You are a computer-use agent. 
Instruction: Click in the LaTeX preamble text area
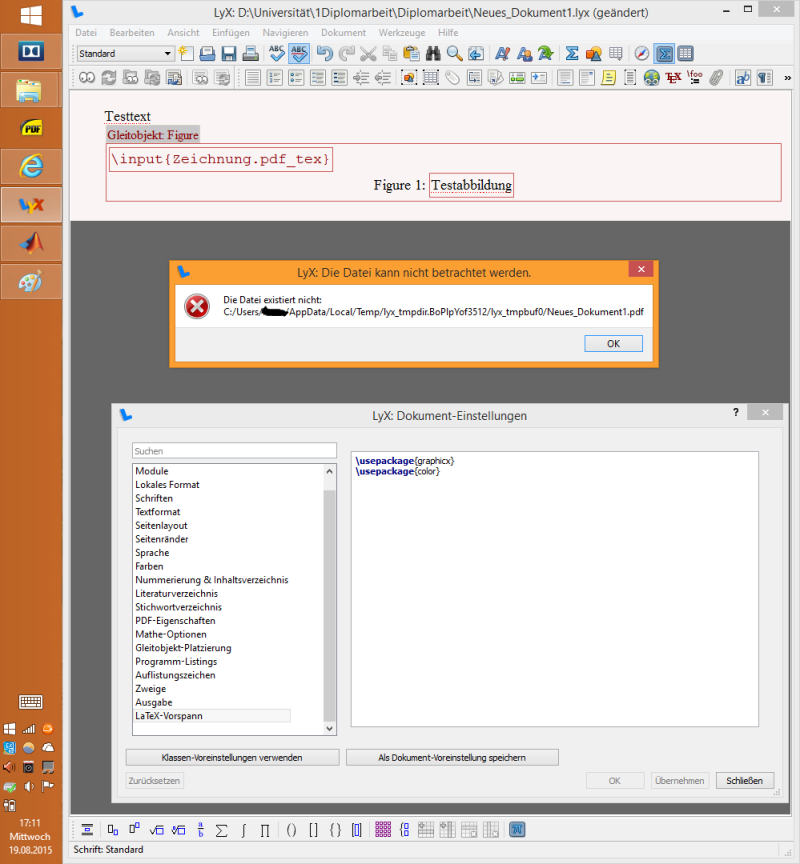coord(554,589)
